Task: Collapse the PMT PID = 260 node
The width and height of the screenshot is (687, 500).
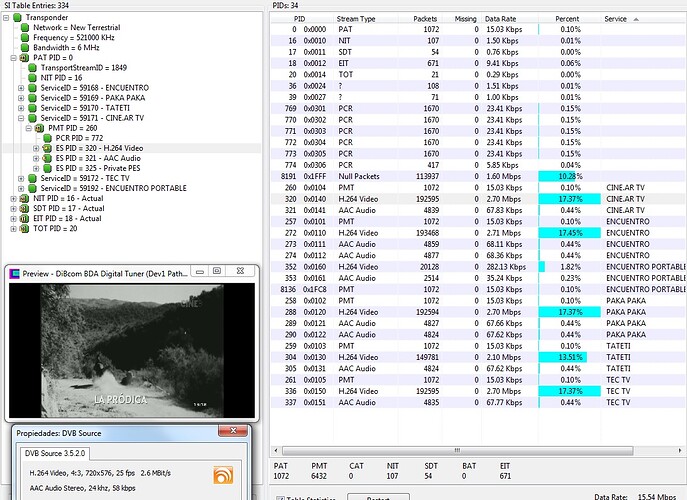Action: pyautogui.click(x=28, y=129)
